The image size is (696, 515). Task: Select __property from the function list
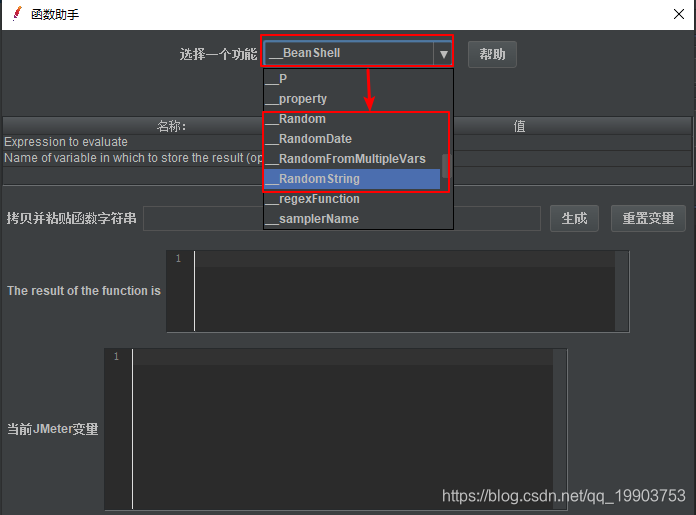pyautogui.click(x=353, y=99)
